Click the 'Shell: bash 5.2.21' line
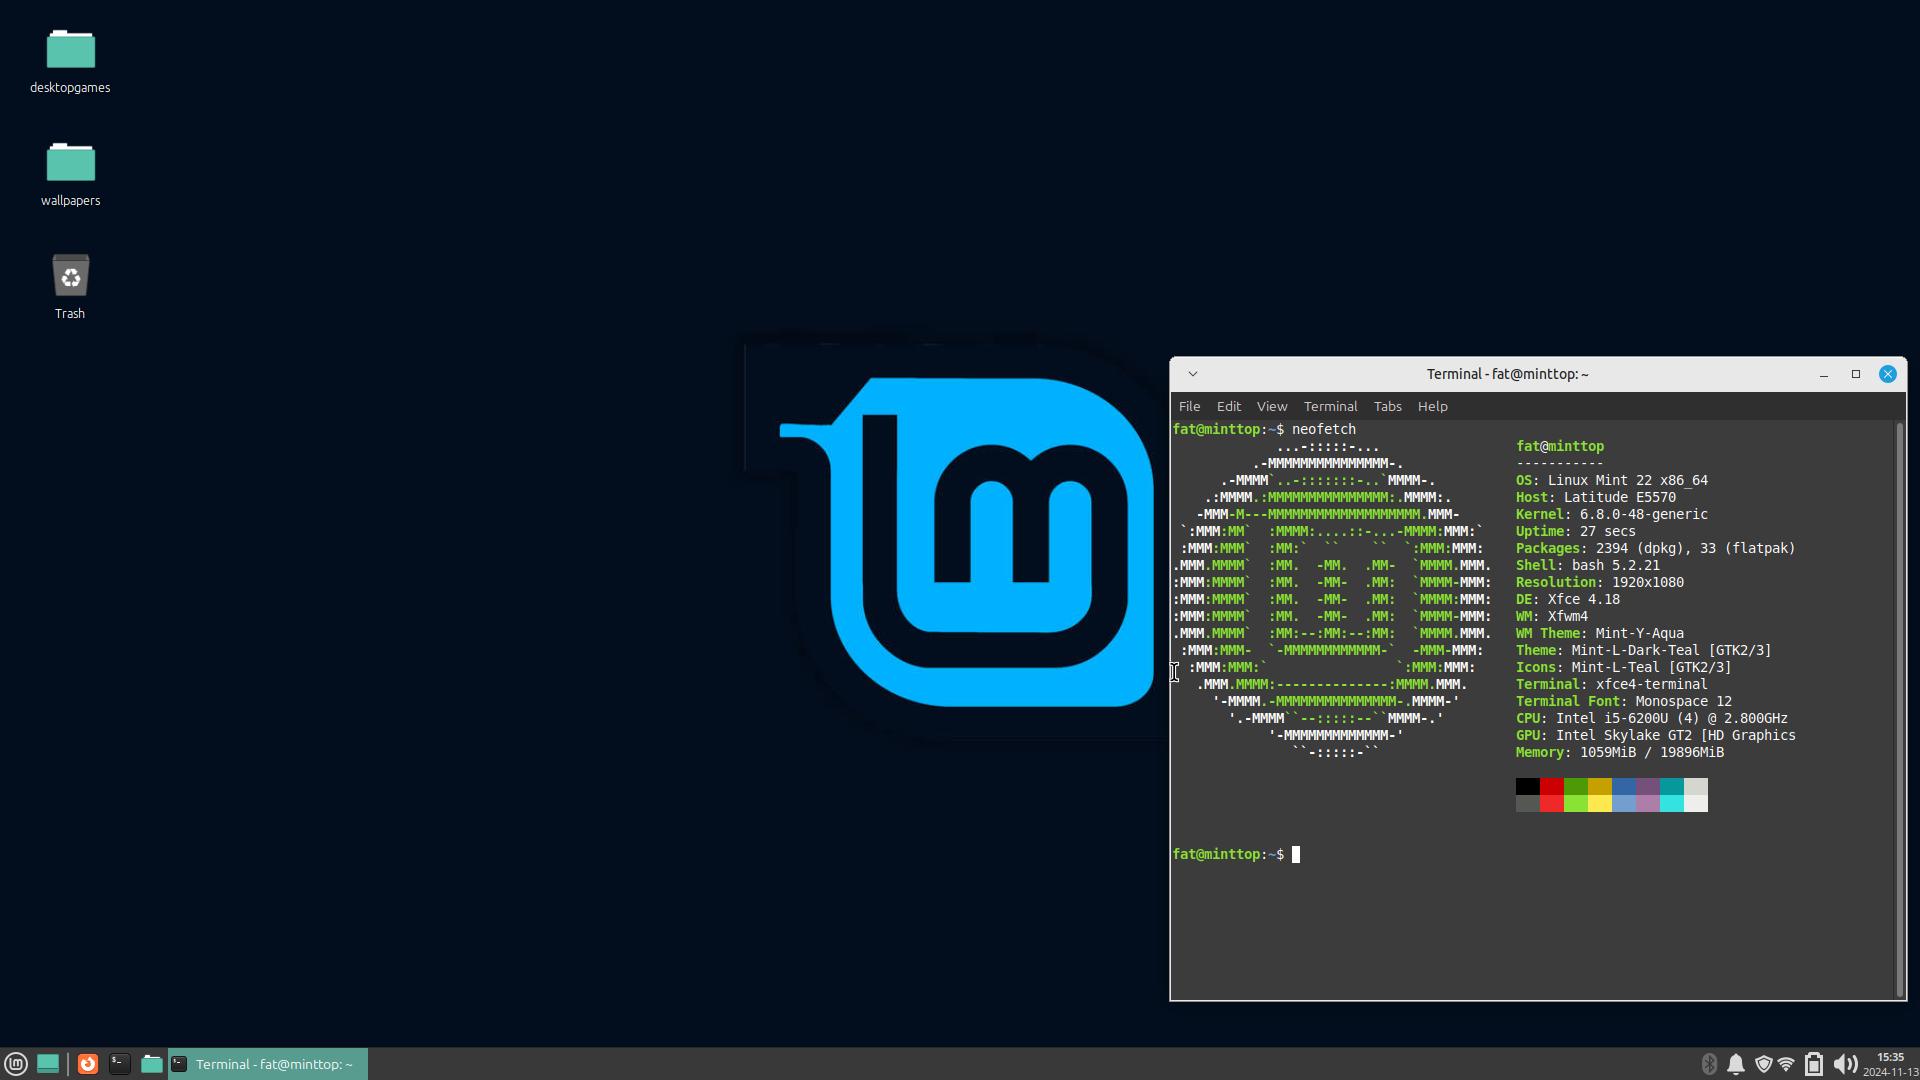This screenshot has height=1080, width=1920. (x=1588, y=566)
